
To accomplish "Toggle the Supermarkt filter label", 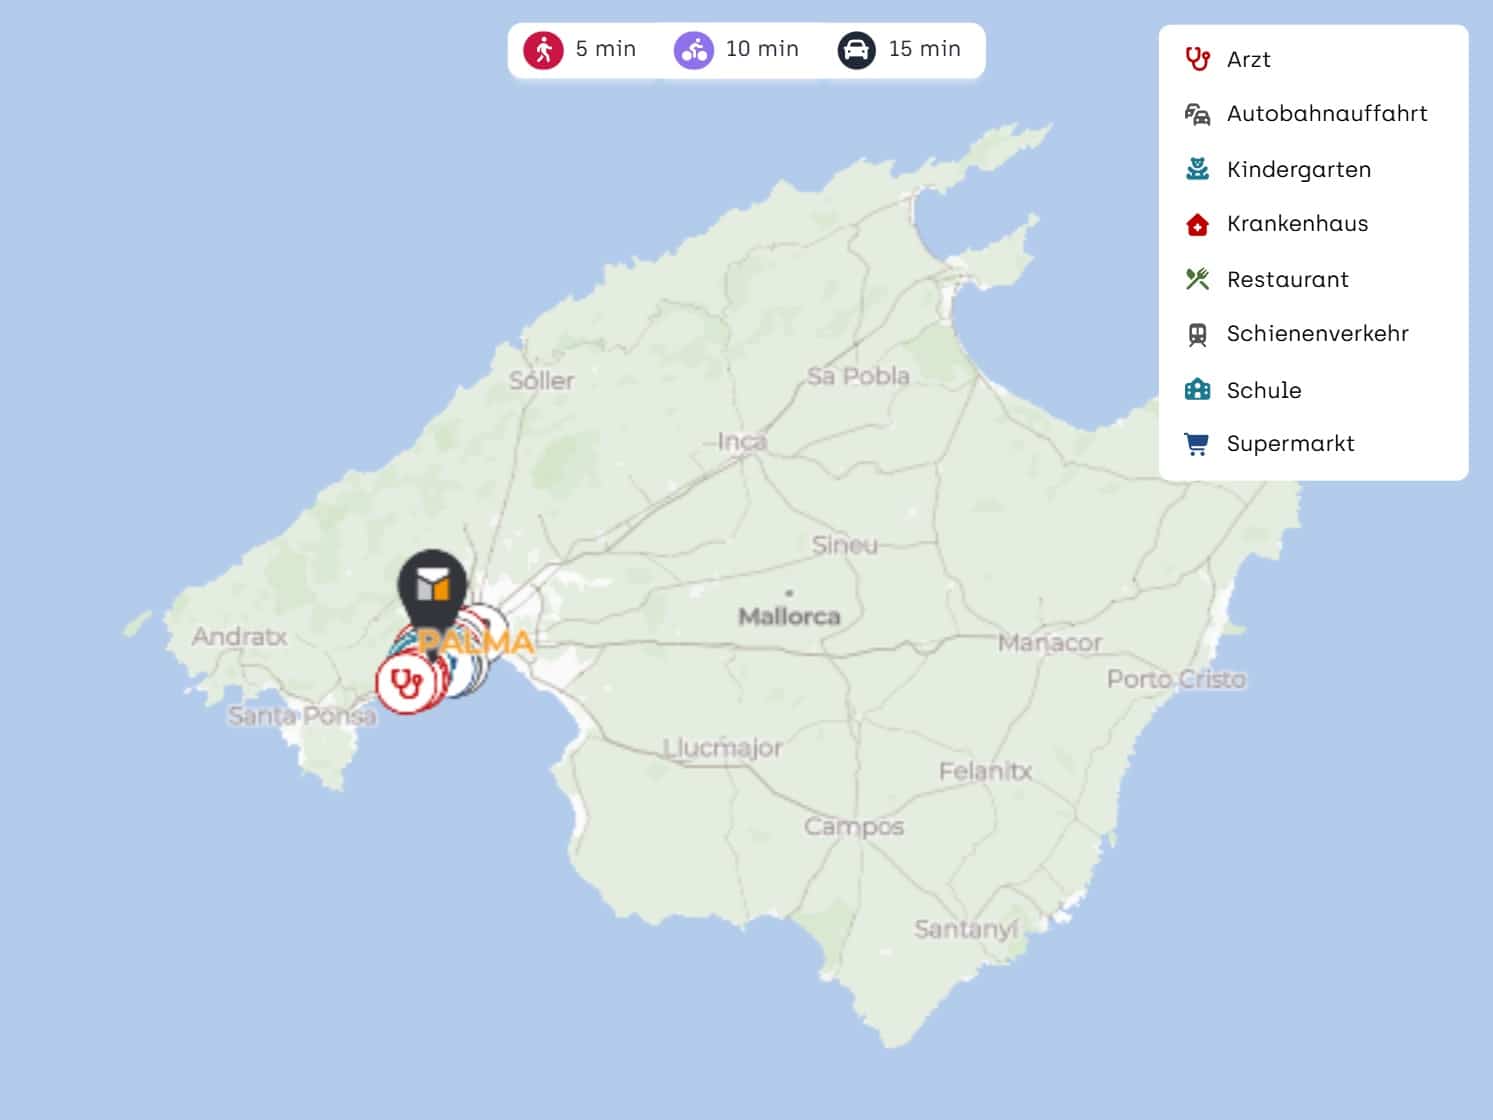I will click(1290, 443).
